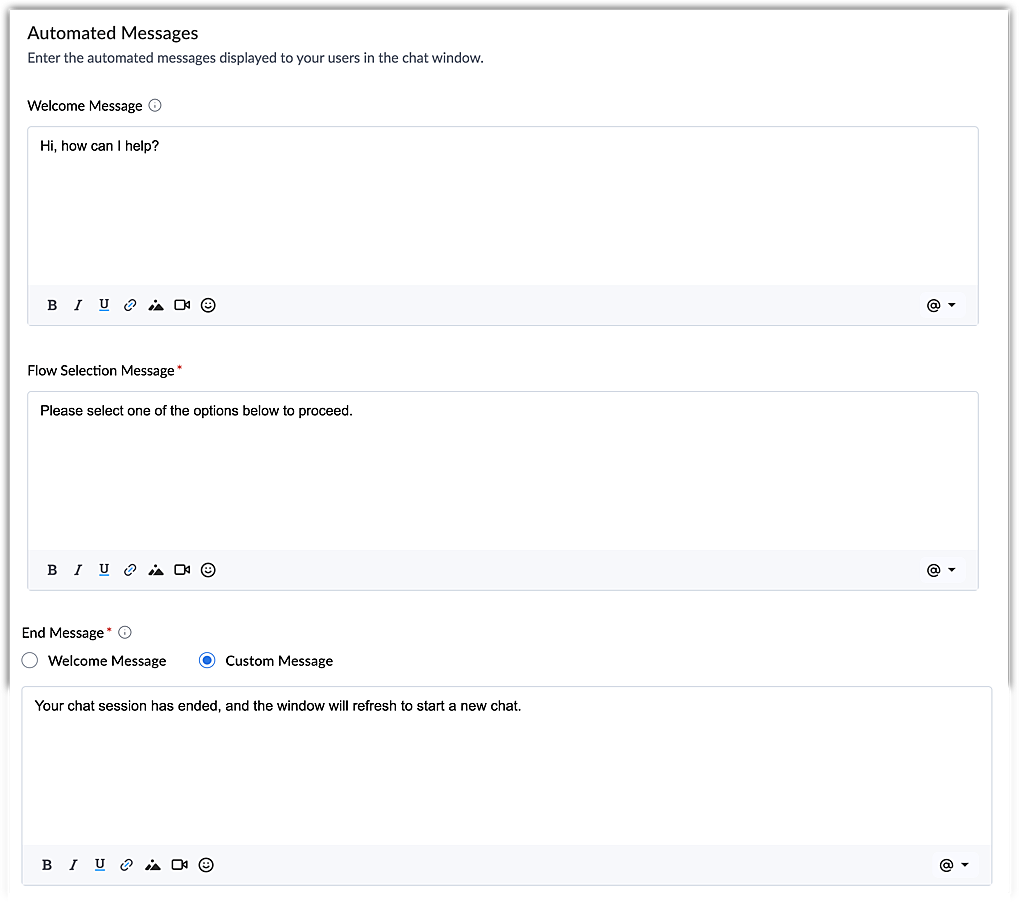Add video in Welcome Message toolbar
This screenshot has width=1019, height=902.
pos(182,305)
